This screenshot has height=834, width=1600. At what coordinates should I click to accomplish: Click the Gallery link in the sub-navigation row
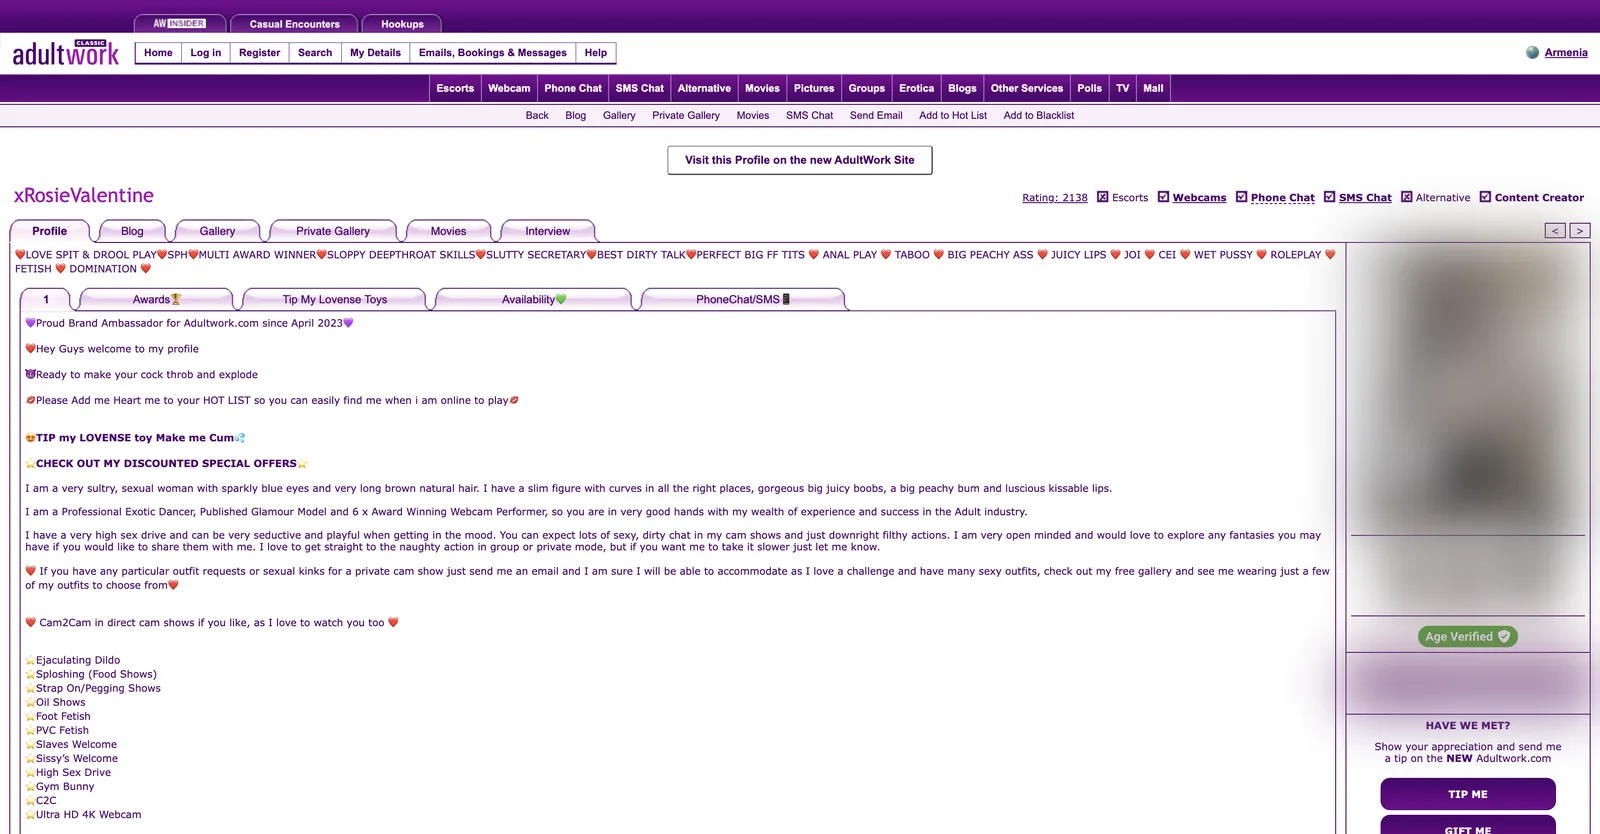pyautogui.click(x=619, y=116)
